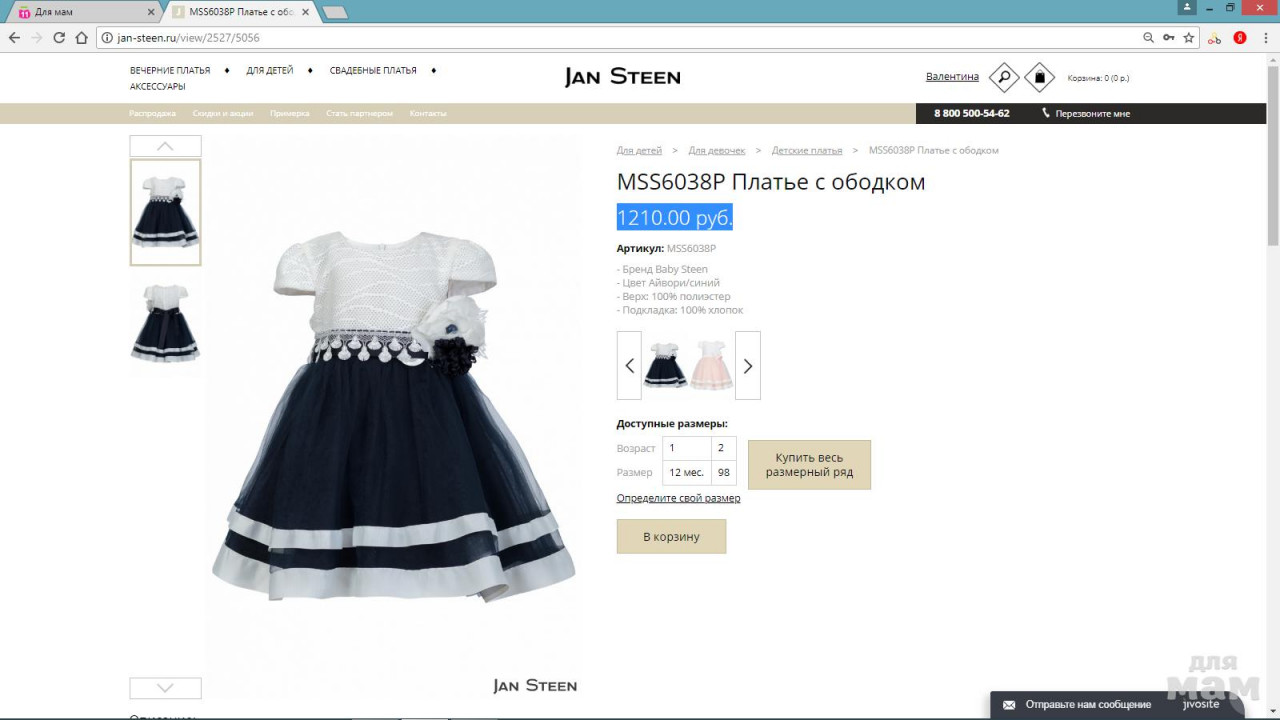
Task: Switch to the Для мам browser tab
Action: [80, 12]
